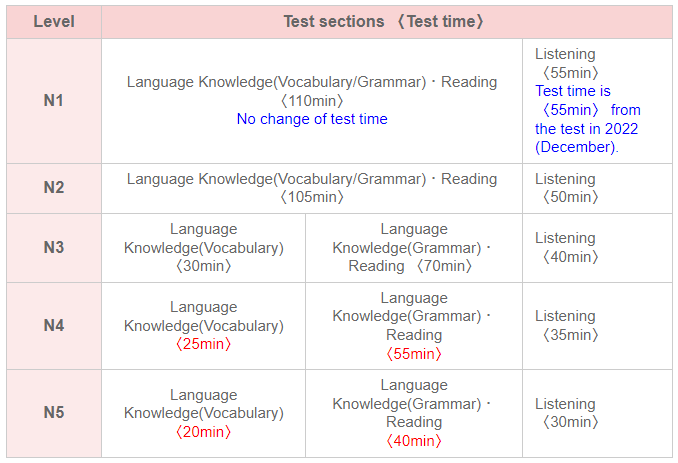
Task: Select the N2 Listening 〈50min〉 cell
Action: coord(566,188)
